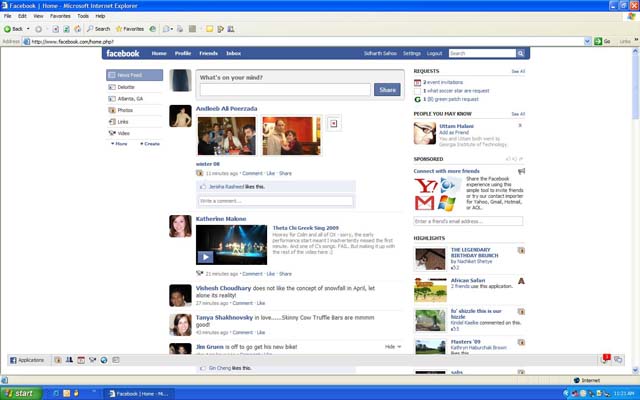Select the Atlanta, GA filter

pyautogui.click(x=134, y=99)
